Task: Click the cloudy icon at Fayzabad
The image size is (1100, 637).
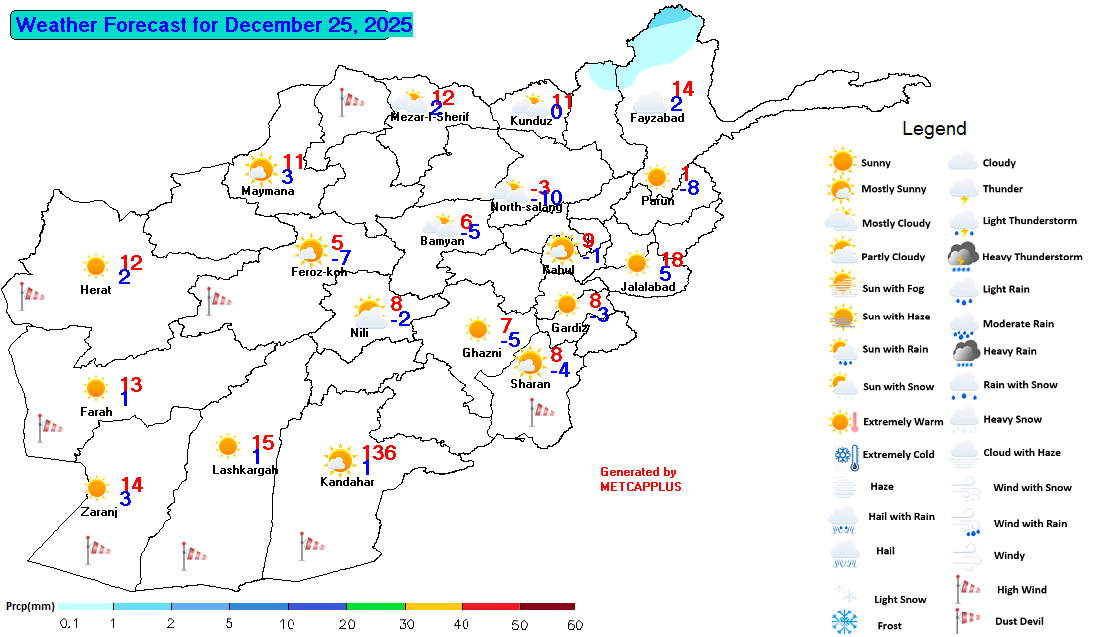Action: pyautogui.click(x=650, y=101)
